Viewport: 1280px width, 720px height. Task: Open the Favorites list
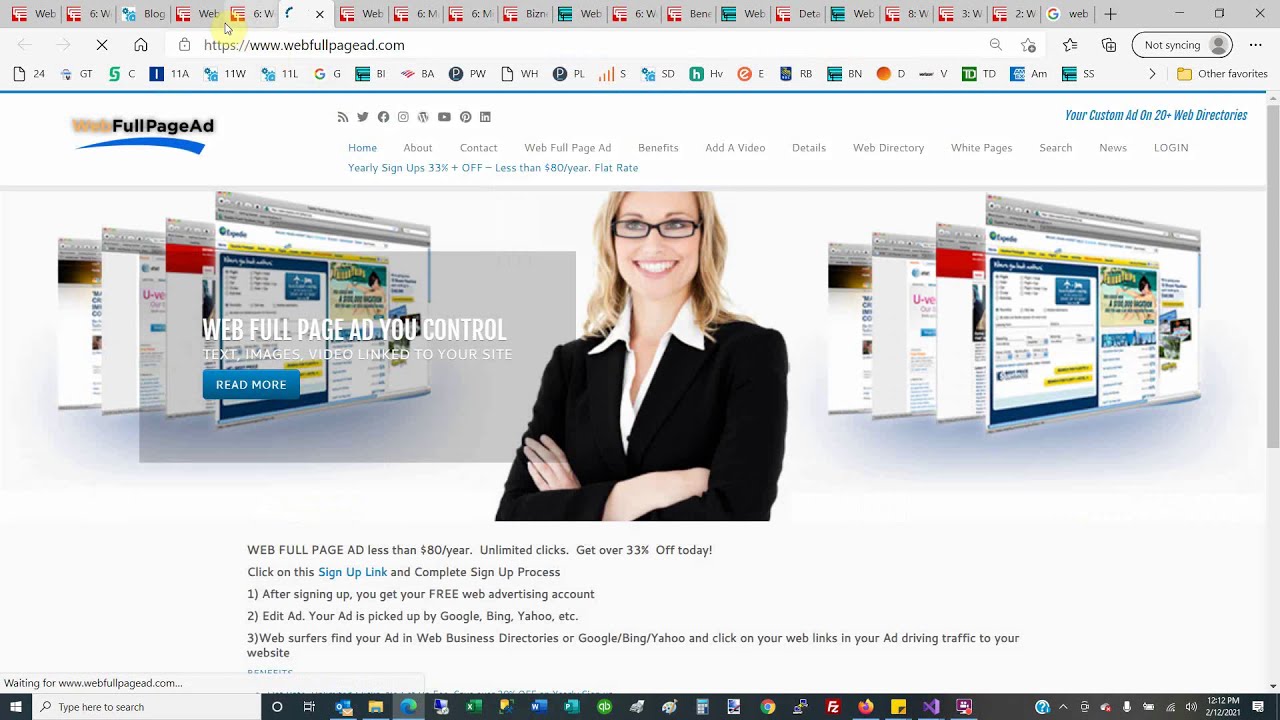coord(1070,45)
